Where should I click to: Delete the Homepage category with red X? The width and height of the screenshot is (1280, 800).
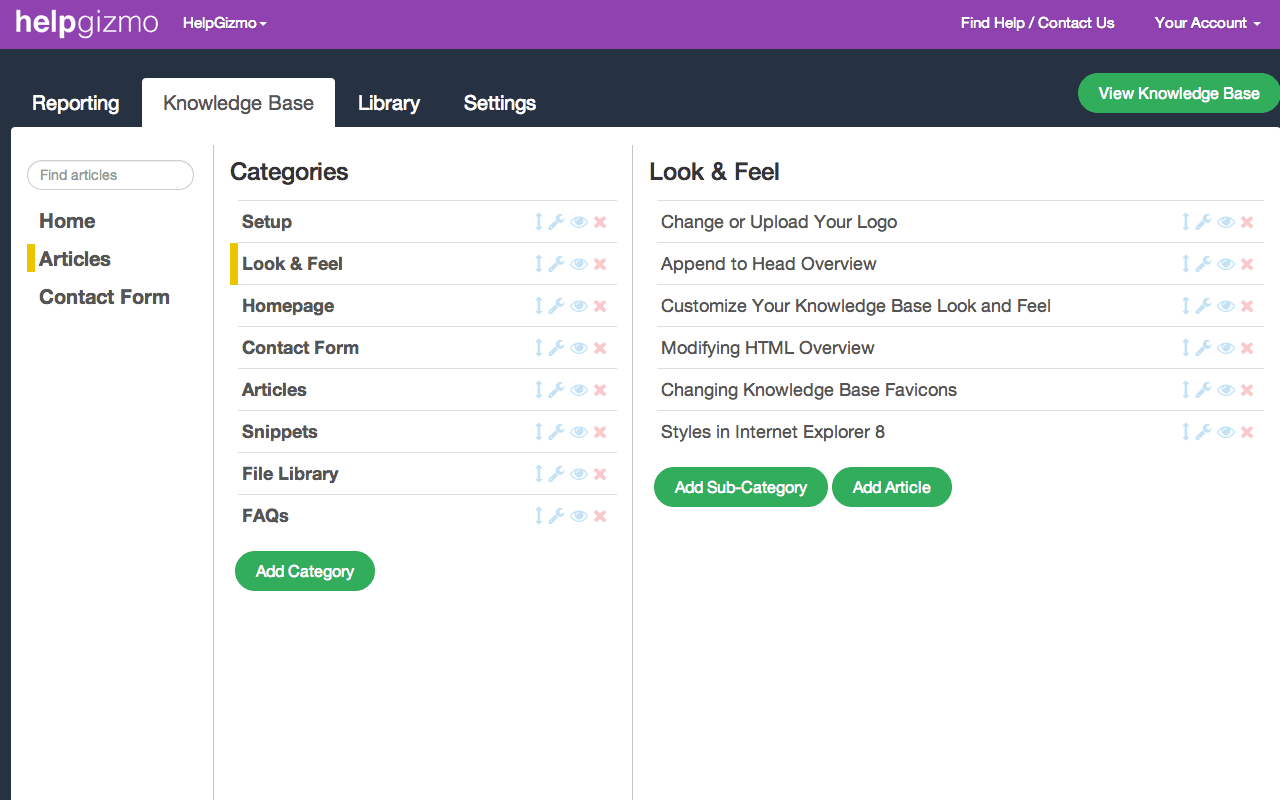point(600,306)
